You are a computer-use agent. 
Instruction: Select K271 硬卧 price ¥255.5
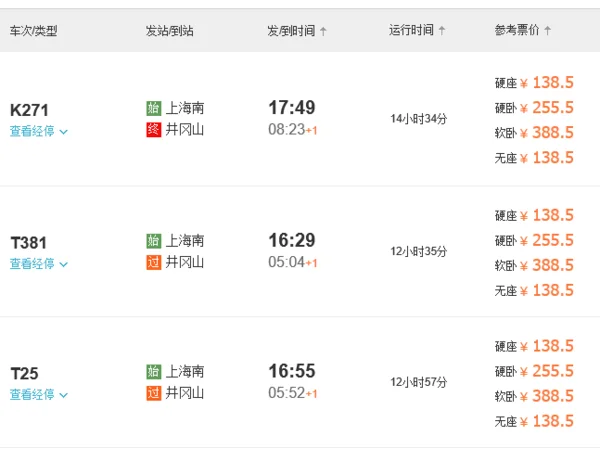(547, 108)
